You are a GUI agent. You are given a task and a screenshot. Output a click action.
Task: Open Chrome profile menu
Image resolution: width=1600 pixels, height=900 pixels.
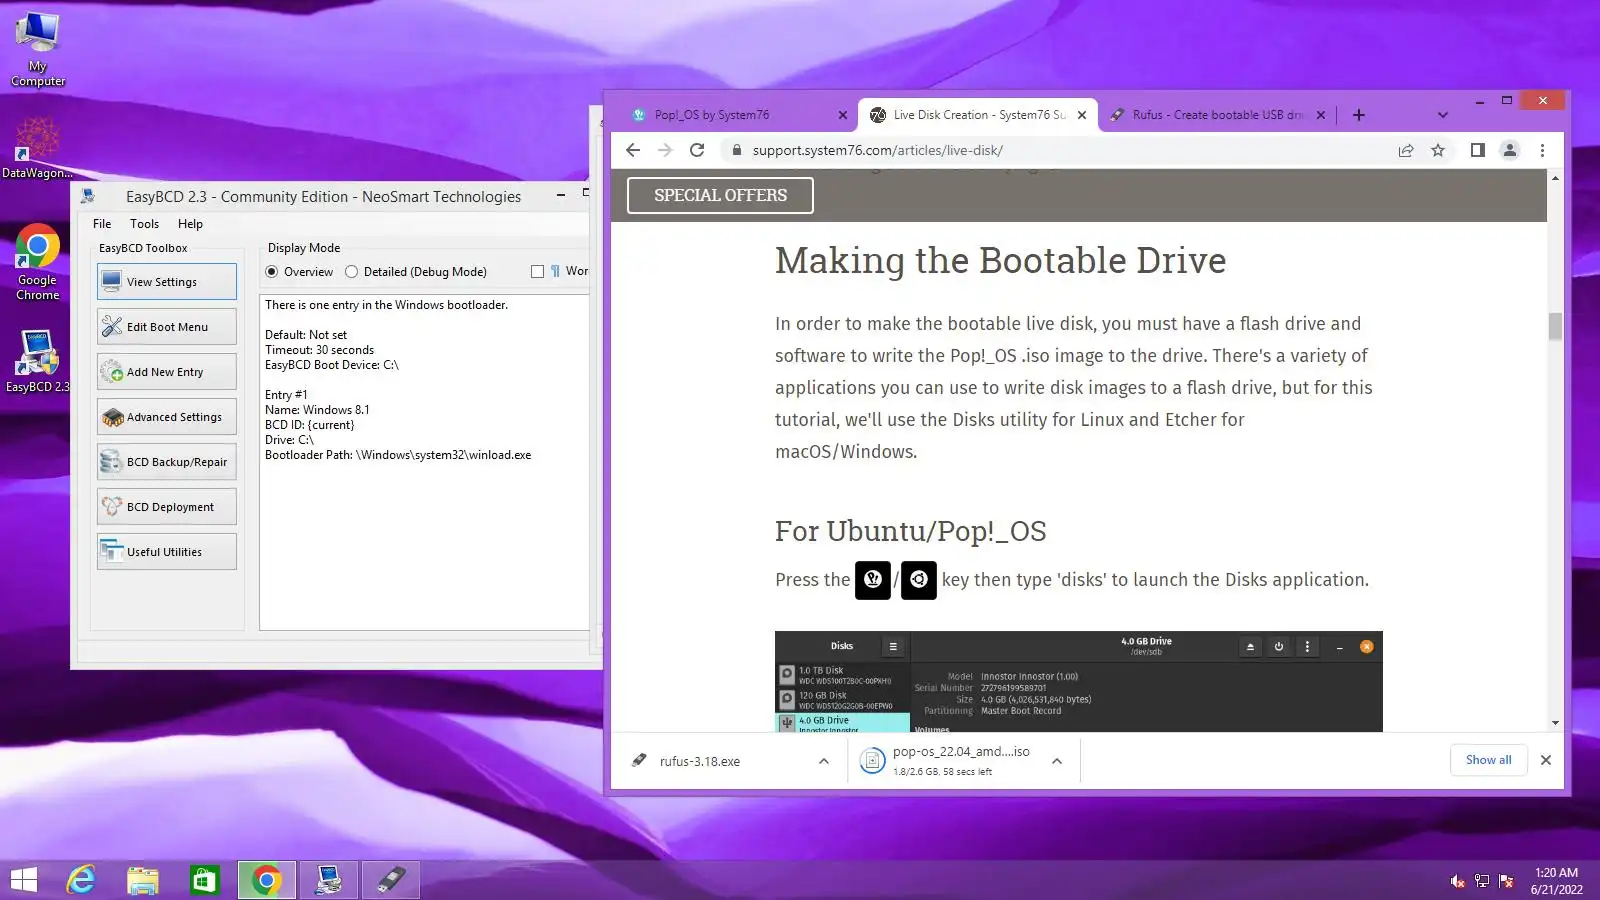pyautogui.click(x=1510, y=150)
